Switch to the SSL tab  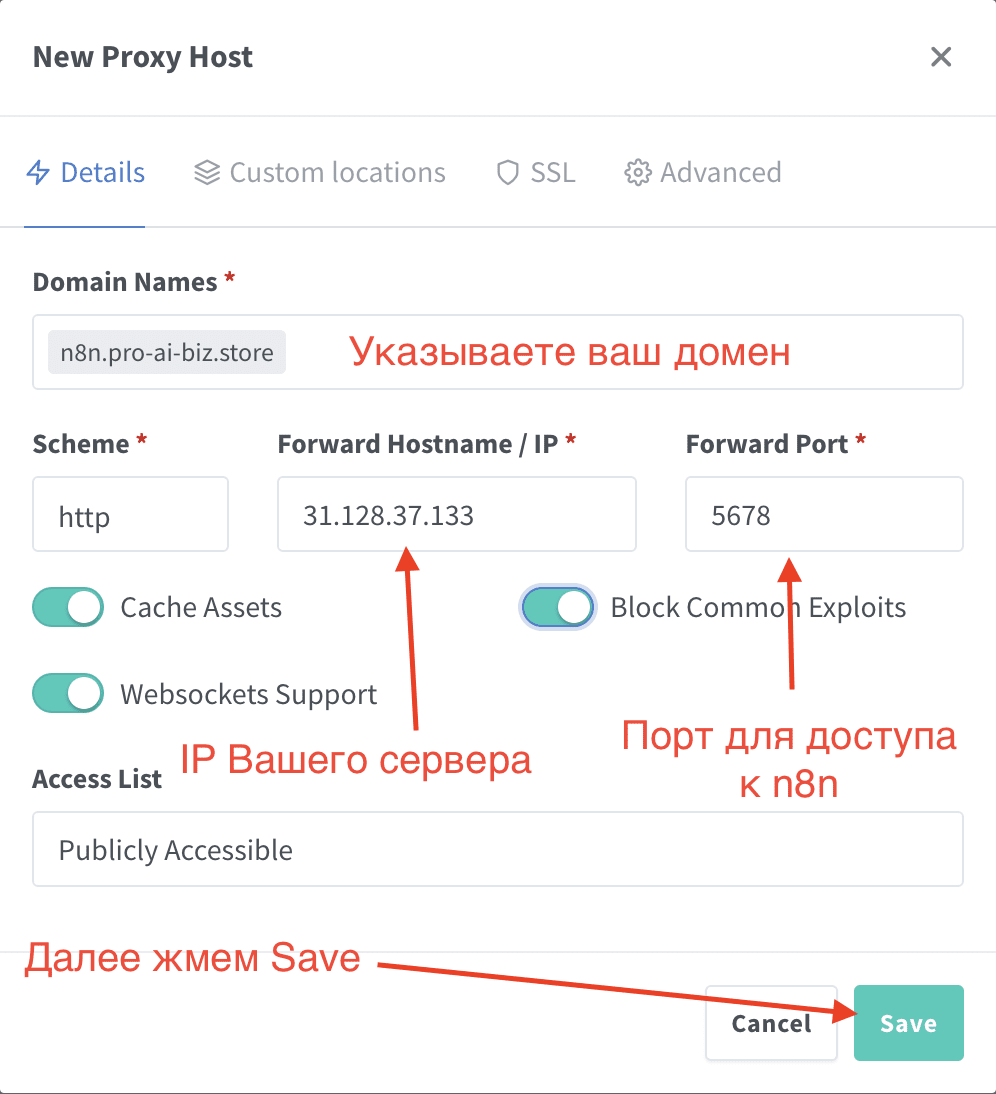tap(545, 172)
